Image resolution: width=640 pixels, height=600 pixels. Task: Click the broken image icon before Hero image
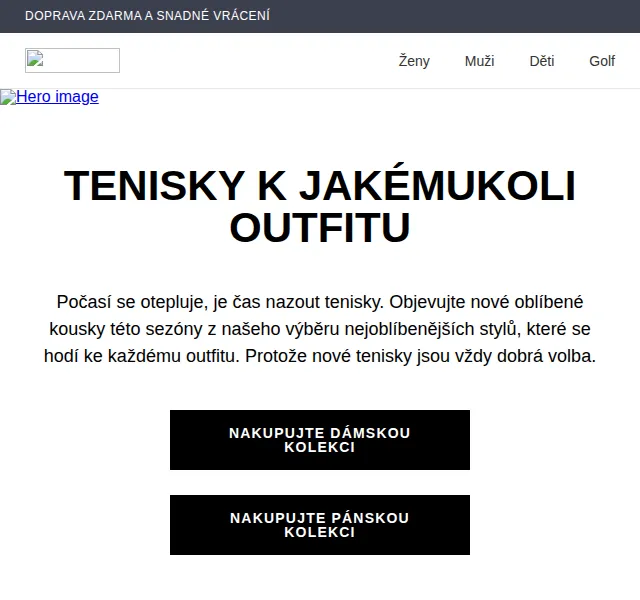(x=8, y=98)
